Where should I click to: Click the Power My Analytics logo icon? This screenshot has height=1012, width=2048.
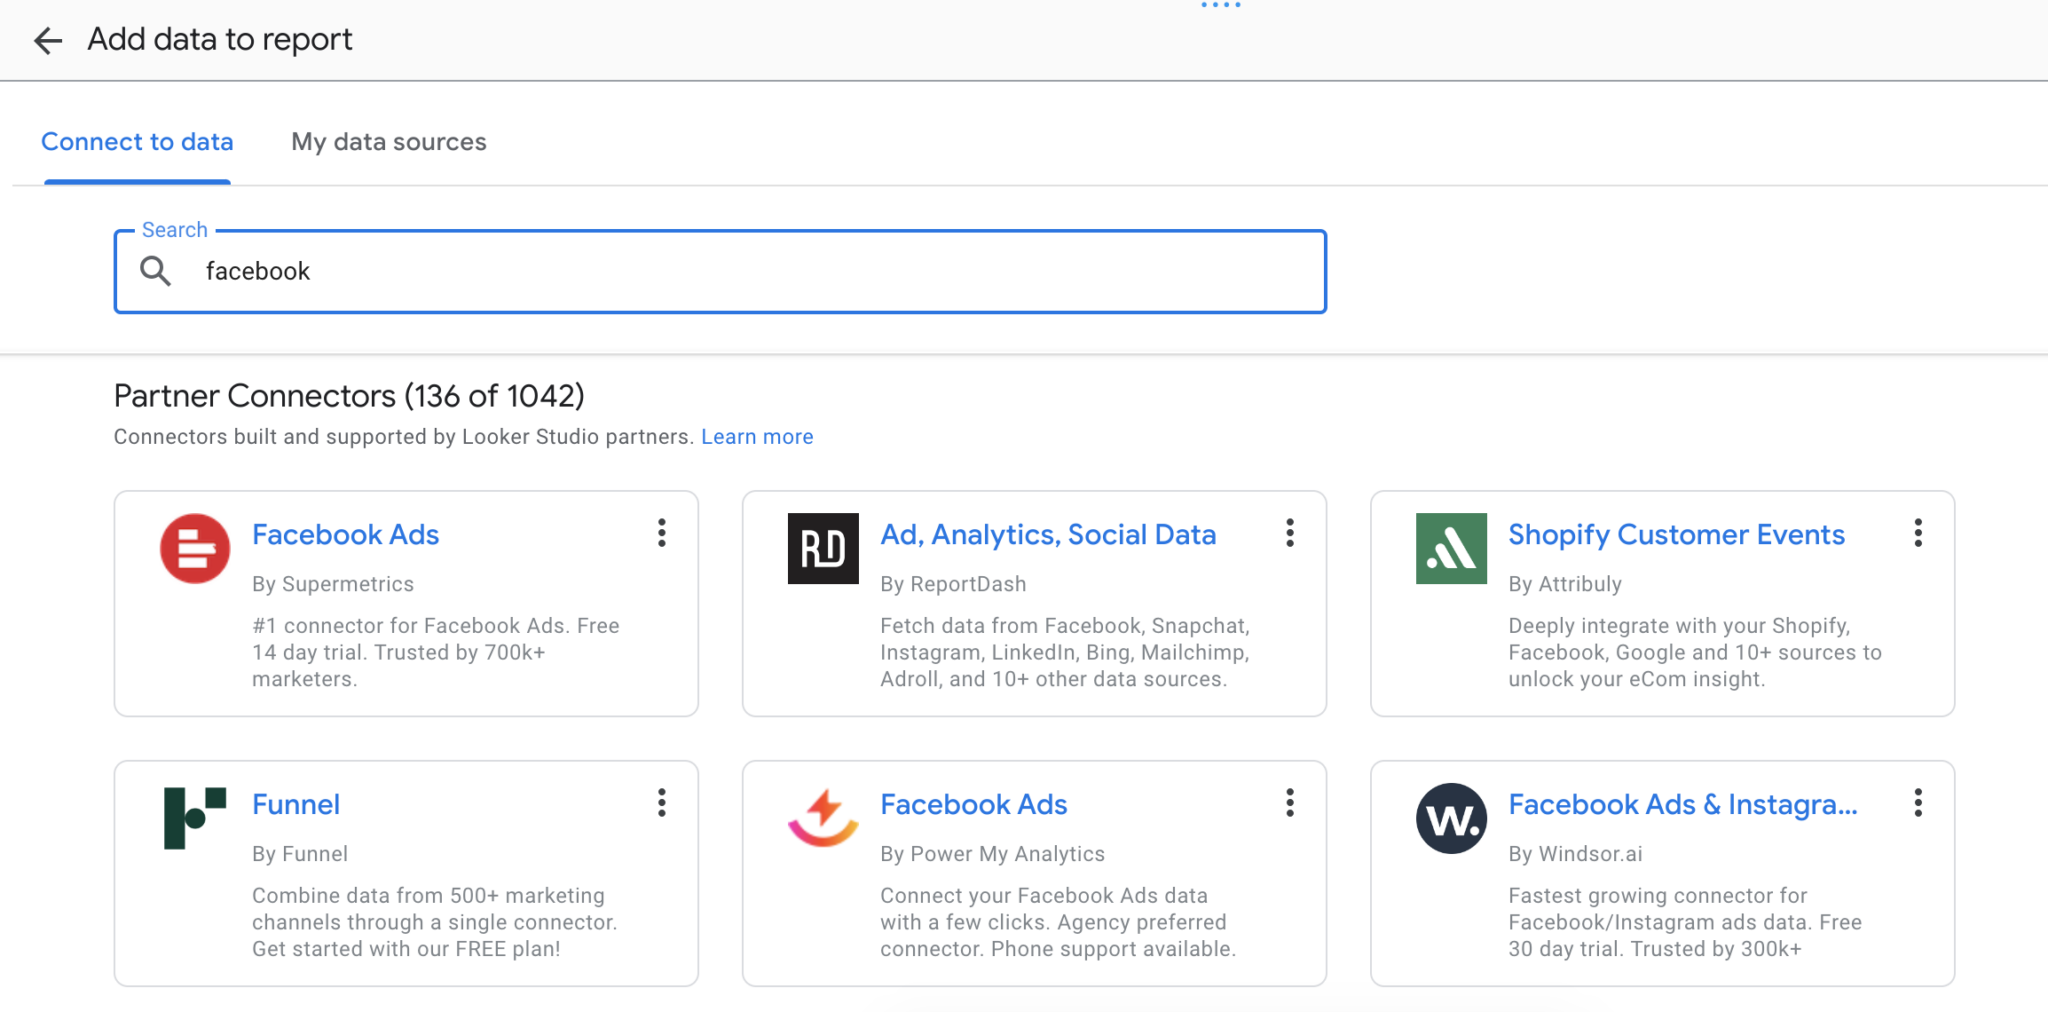click(x=822, y=818)
